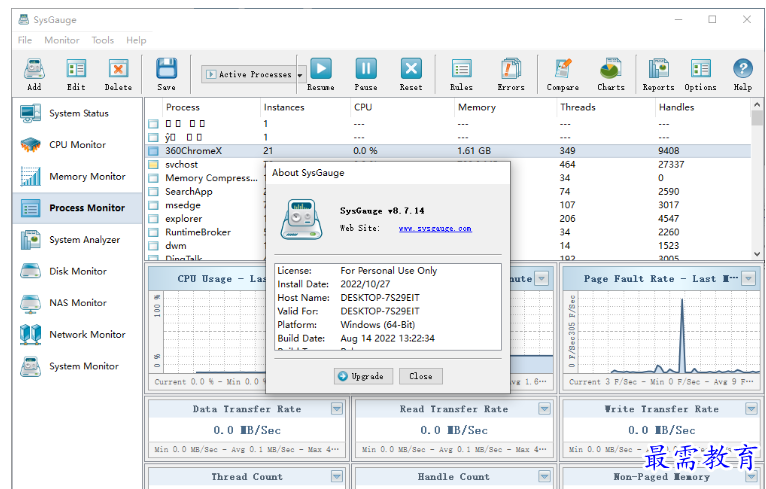Screen dimensions: 766x489
Task: Close the About SysGauge dialog
Action: tap(421, 376)
